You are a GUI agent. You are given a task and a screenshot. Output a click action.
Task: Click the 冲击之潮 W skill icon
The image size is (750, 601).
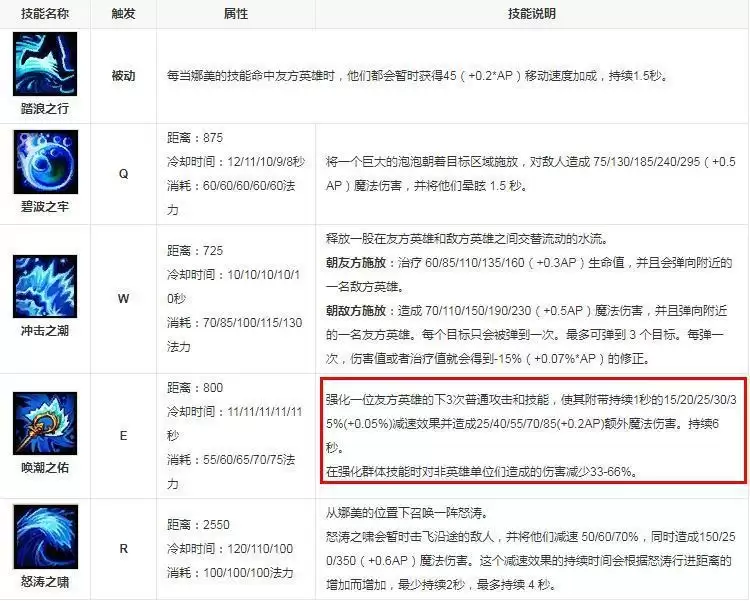[45, 286]
